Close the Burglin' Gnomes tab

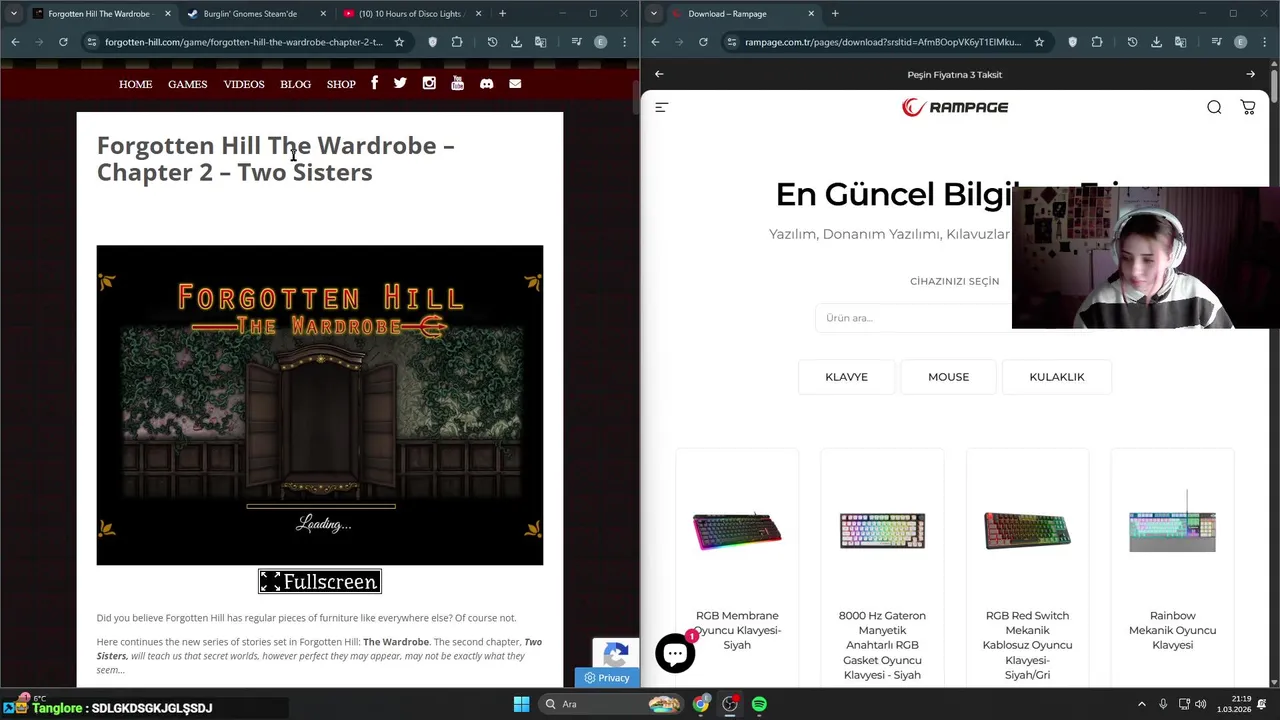point(323,14)
